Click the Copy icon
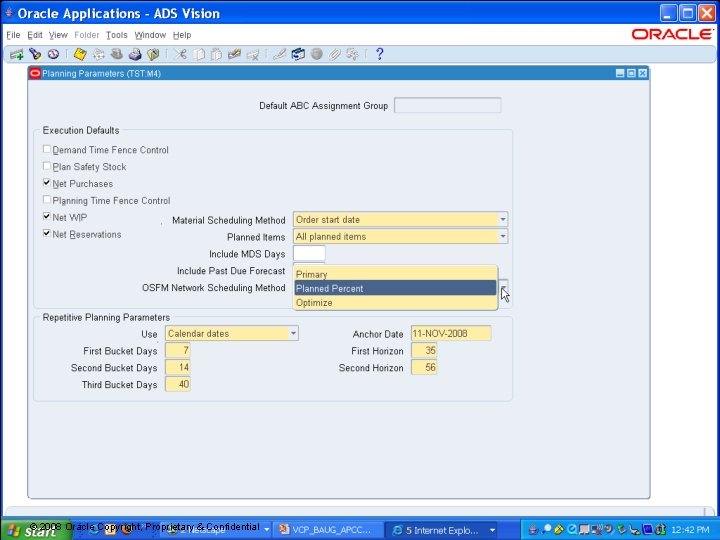This screenshot has width=720, height=540. point(198,54)
